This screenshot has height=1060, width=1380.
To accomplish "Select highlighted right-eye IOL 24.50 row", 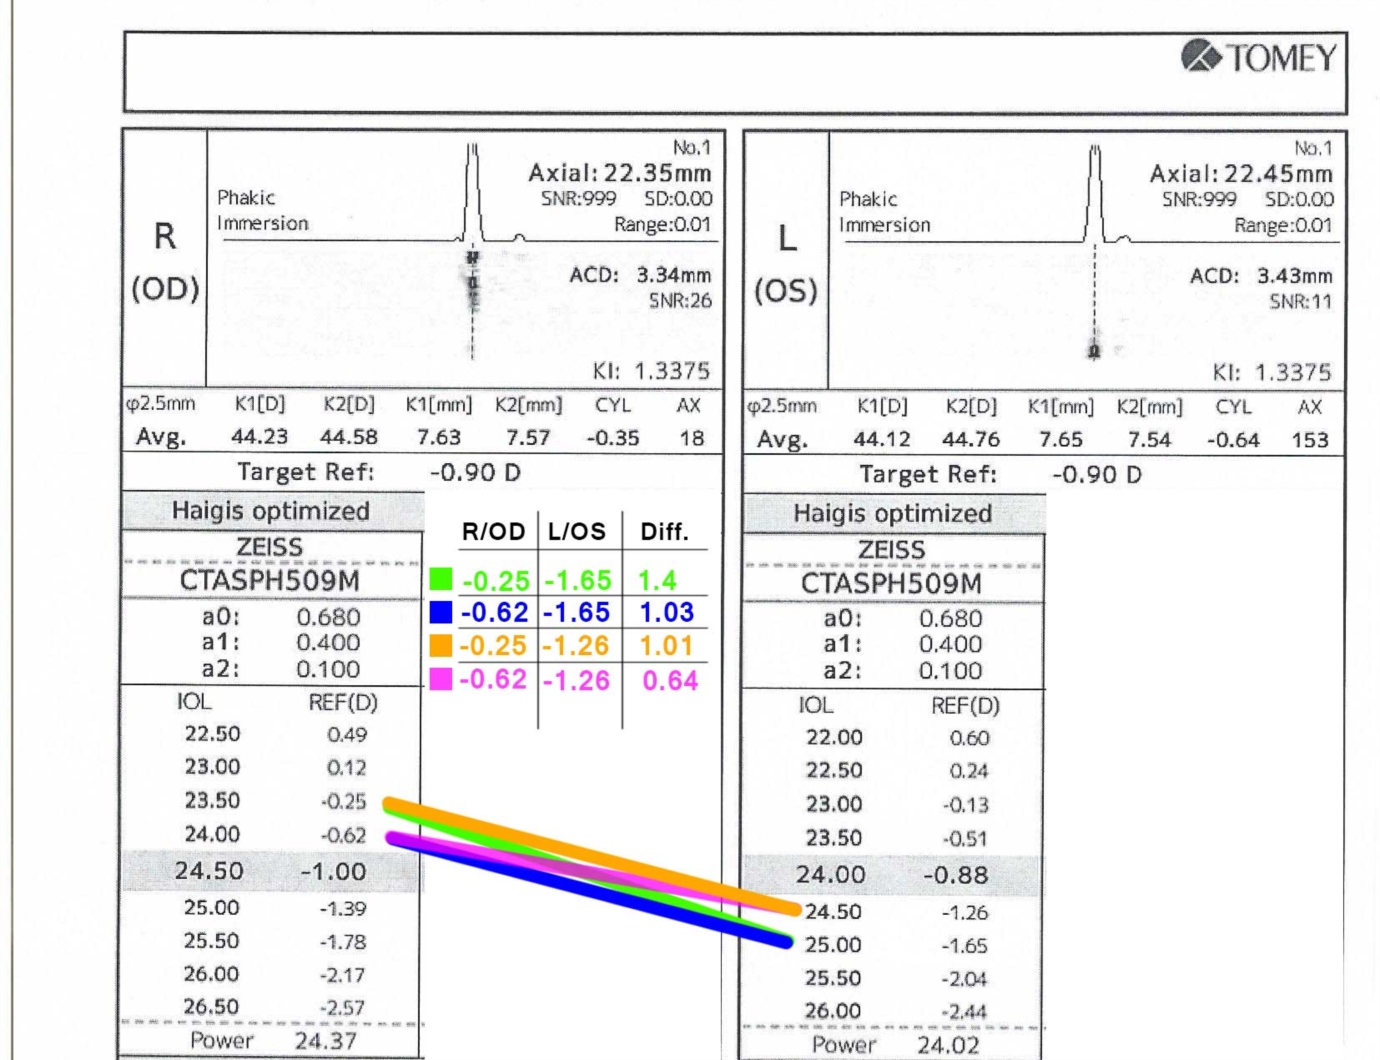I will tap(271, 871).
